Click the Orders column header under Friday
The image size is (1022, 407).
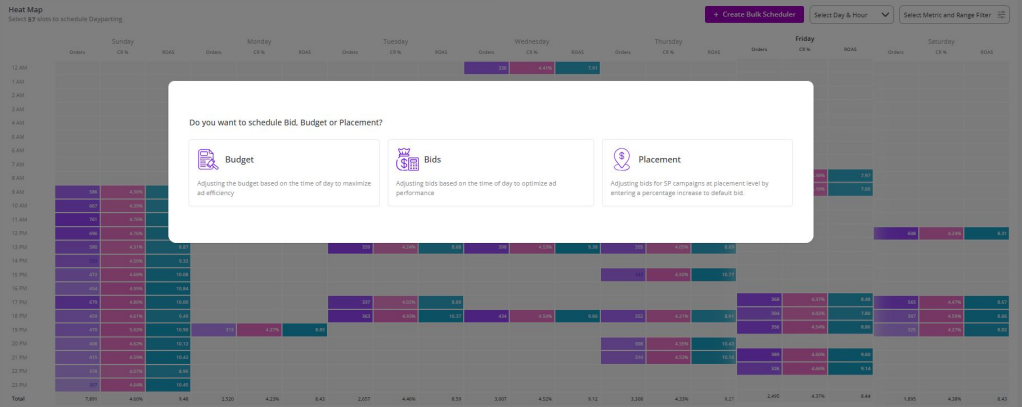coord(759,49)
